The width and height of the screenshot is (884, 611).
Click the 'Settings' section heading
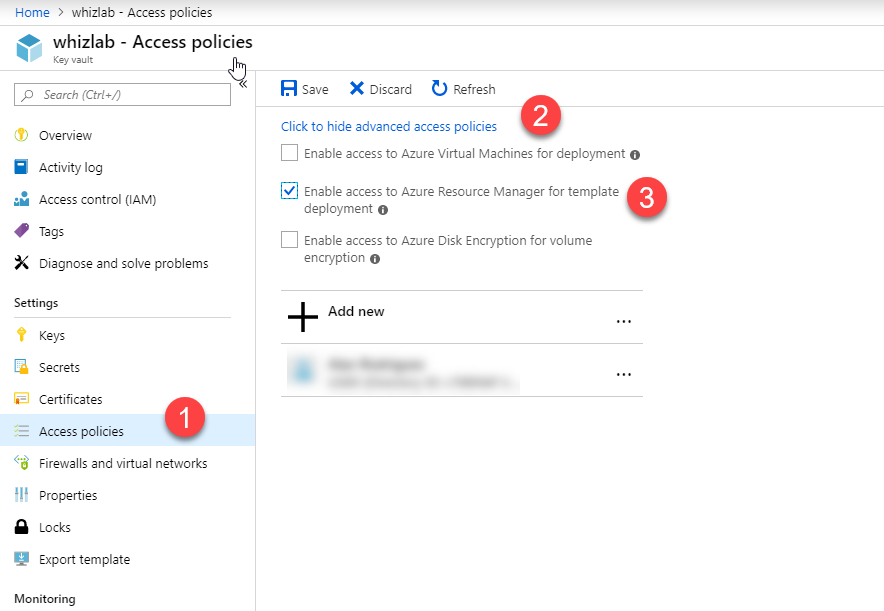(36, 303)
